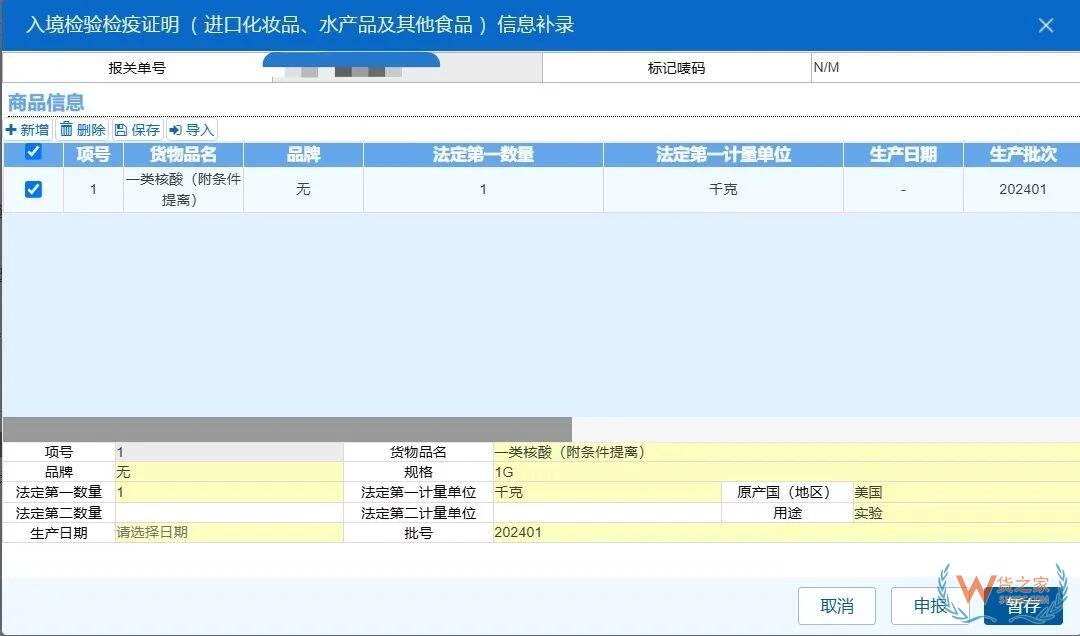The width and height of the screenshot is (1080, 636).
Task: Edit the 品牌 brand field showing 无
Action: coord(230,471)
